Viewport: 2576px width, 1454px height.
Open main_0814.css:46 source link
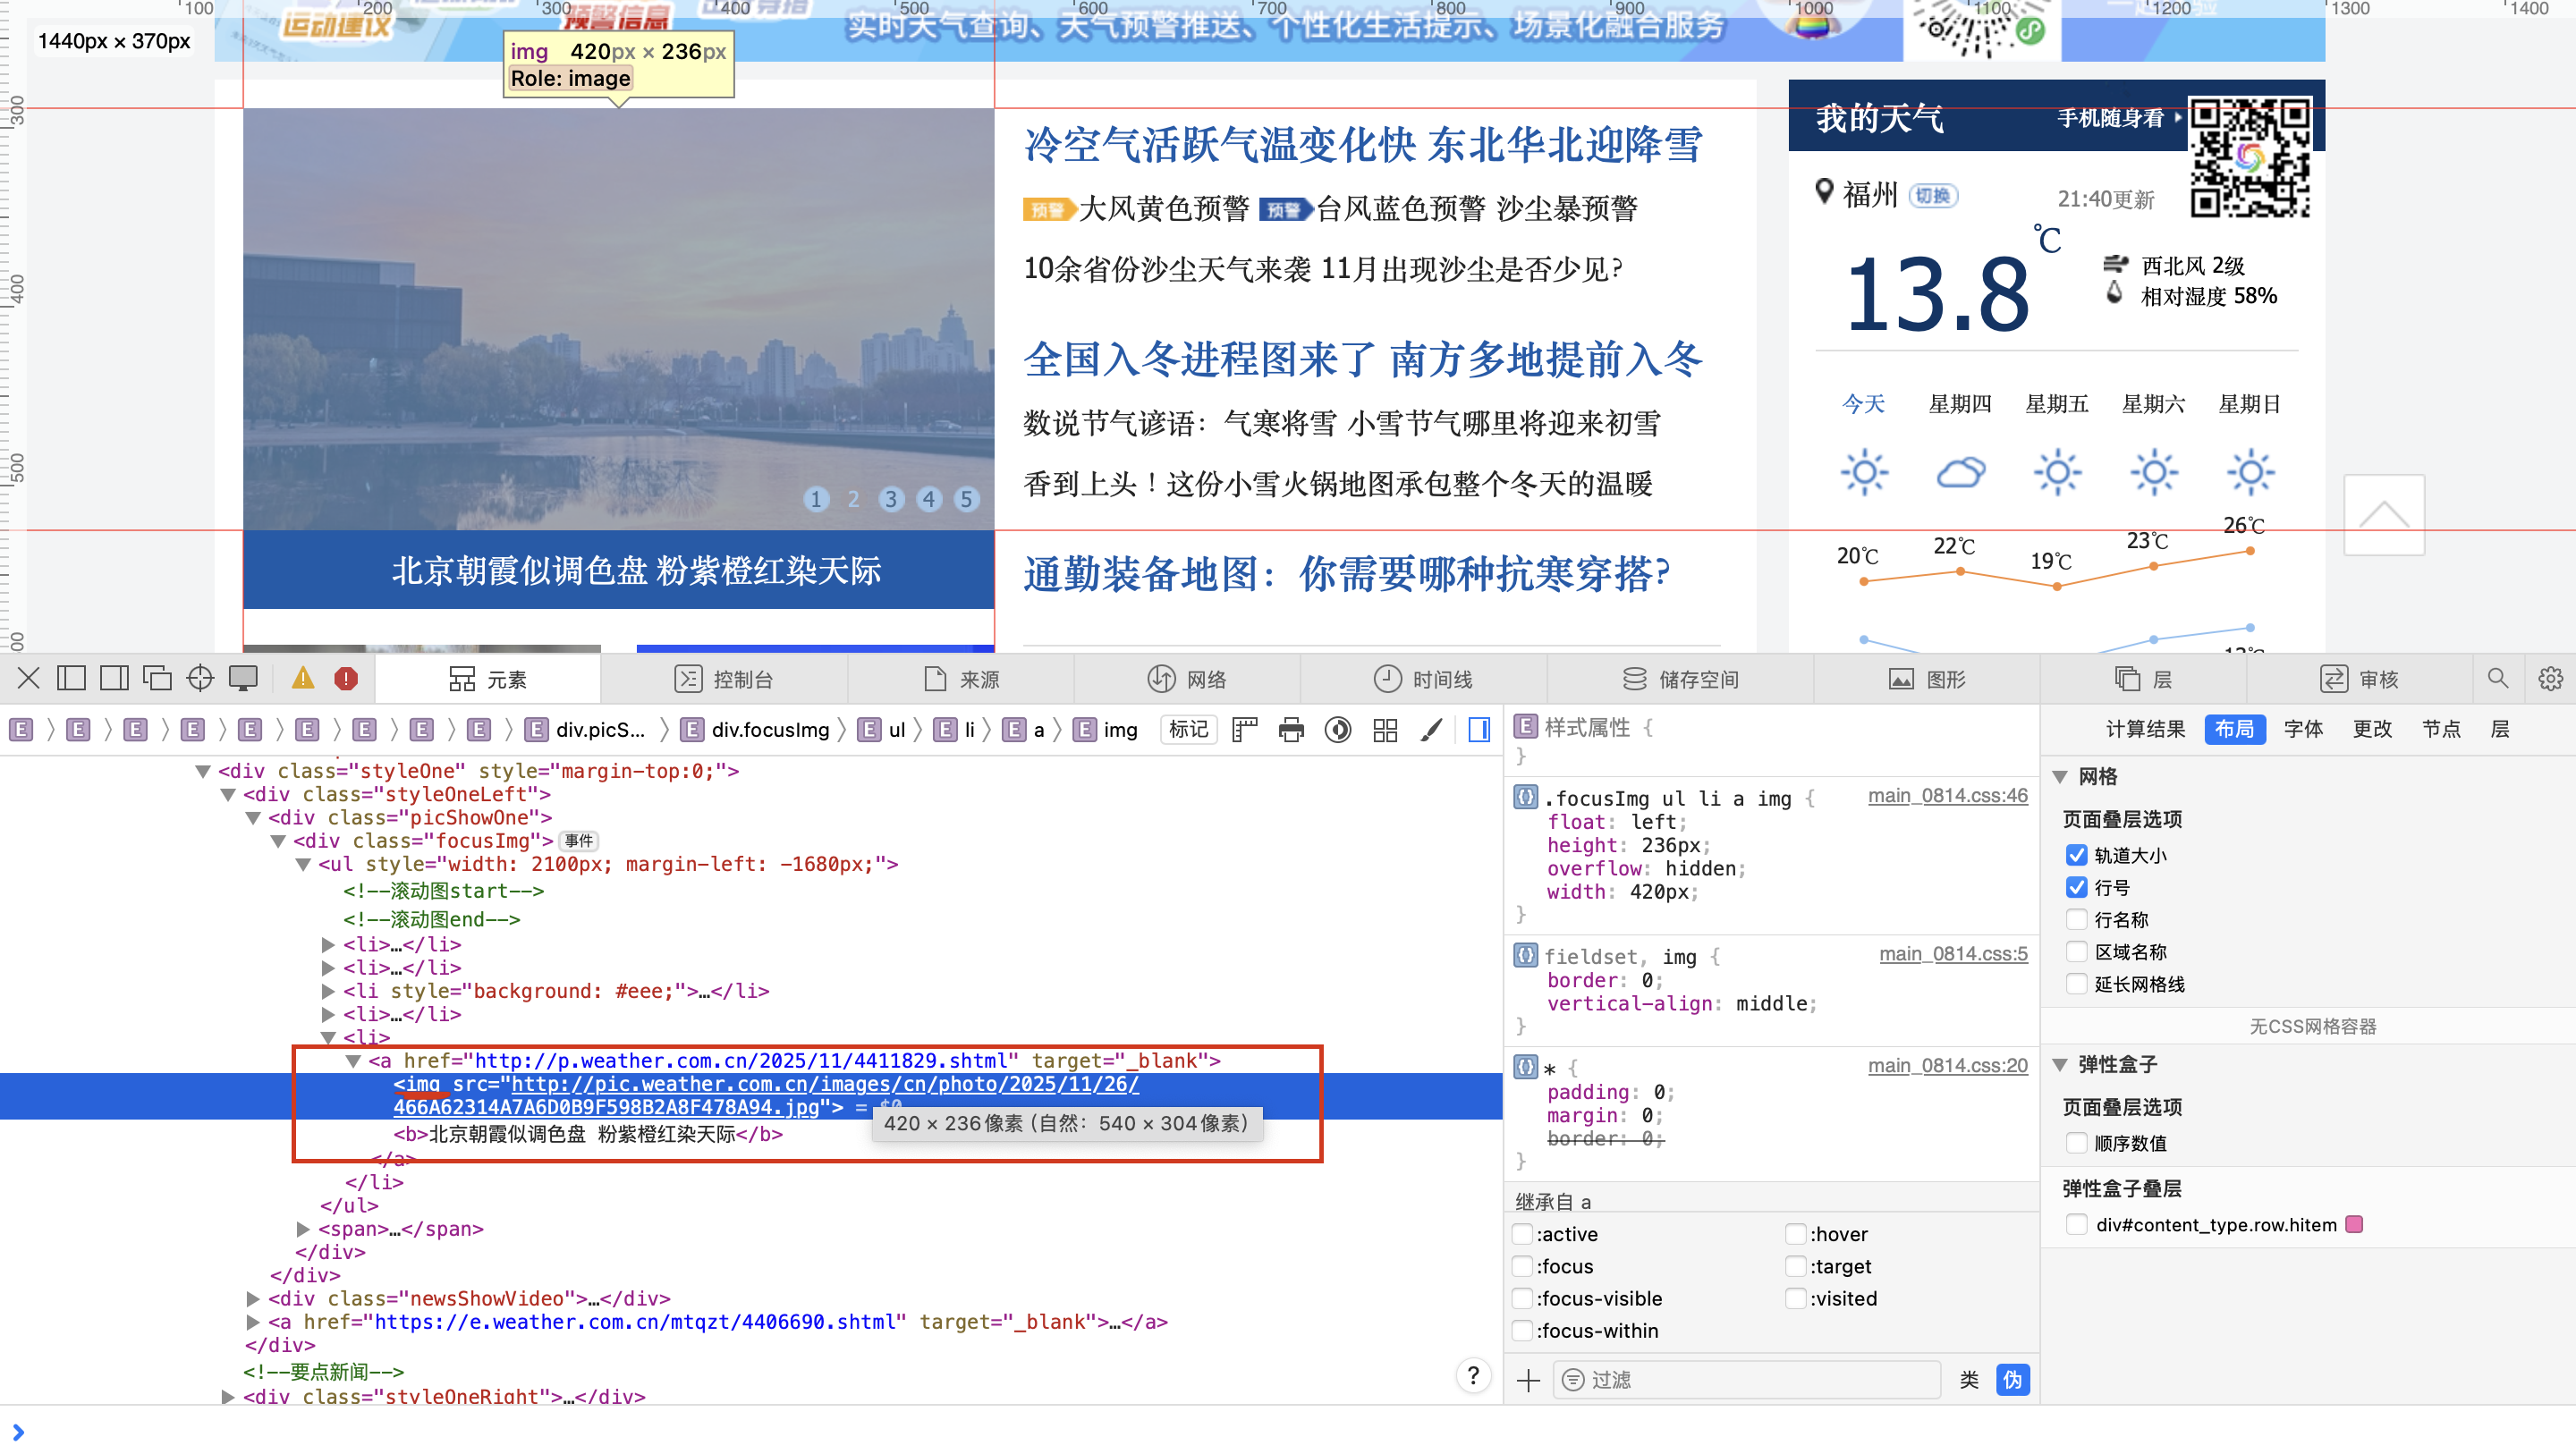pos(1947,796)
